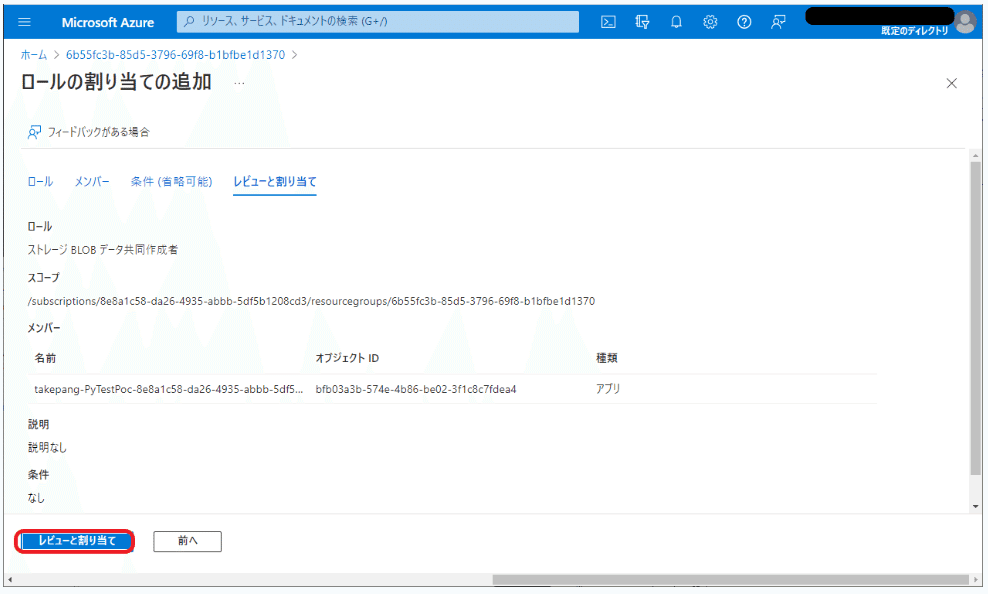Click the search magnifier icon
This screenshot has height=594, width=988.
(189, 21)
